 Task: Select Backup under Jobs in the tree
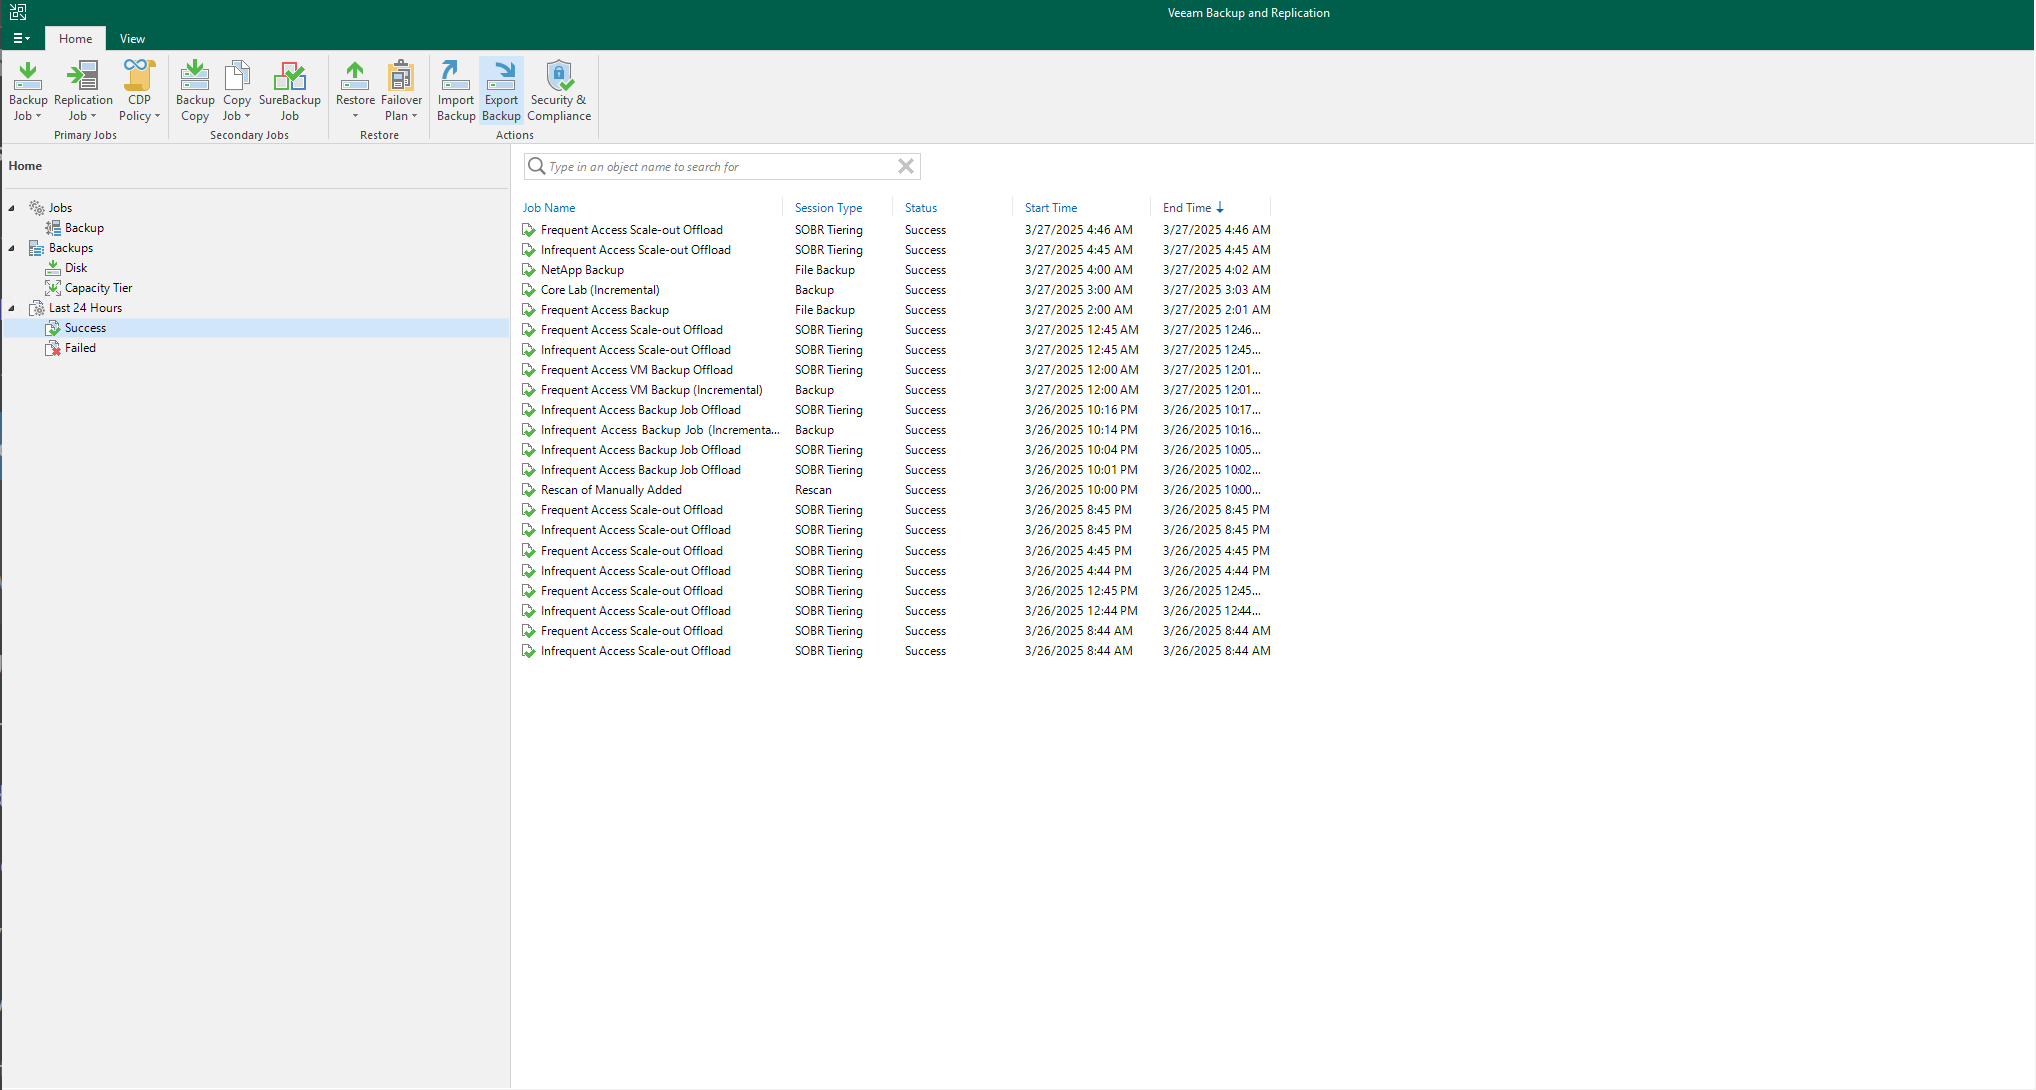click(84, 228)
